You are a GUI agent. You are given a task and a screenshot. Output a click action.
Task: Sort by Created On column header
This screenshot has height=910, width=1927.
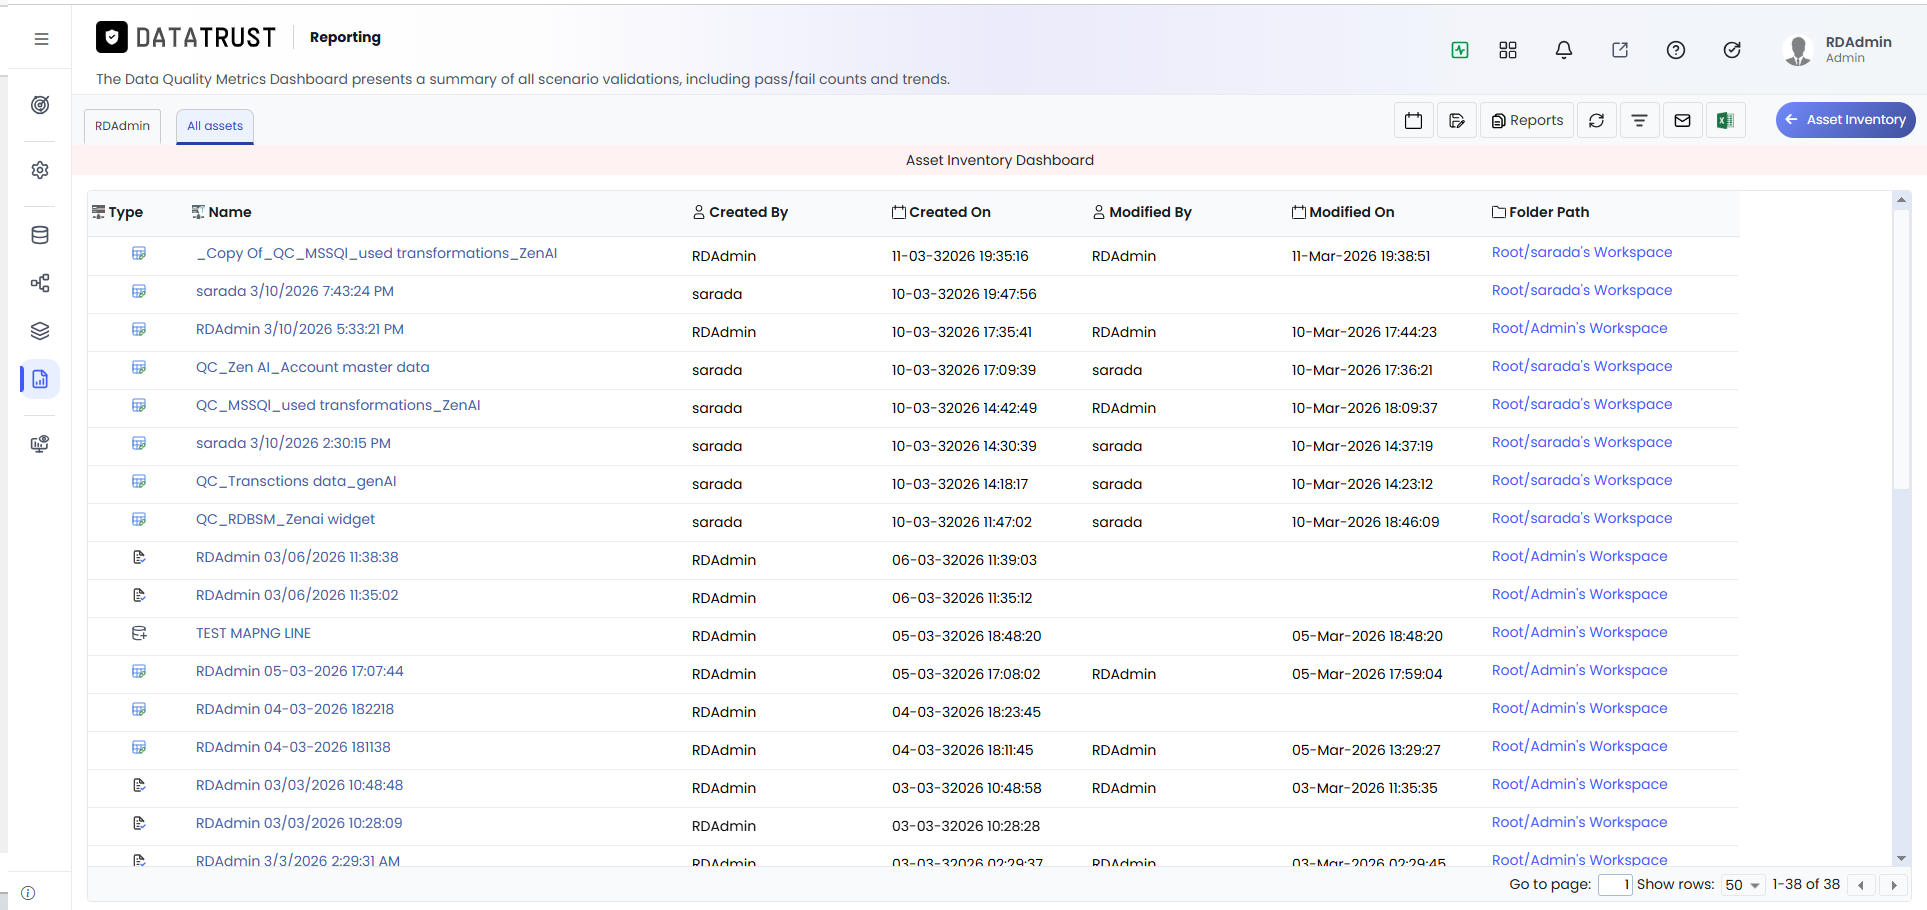click(x=942, y=212)
